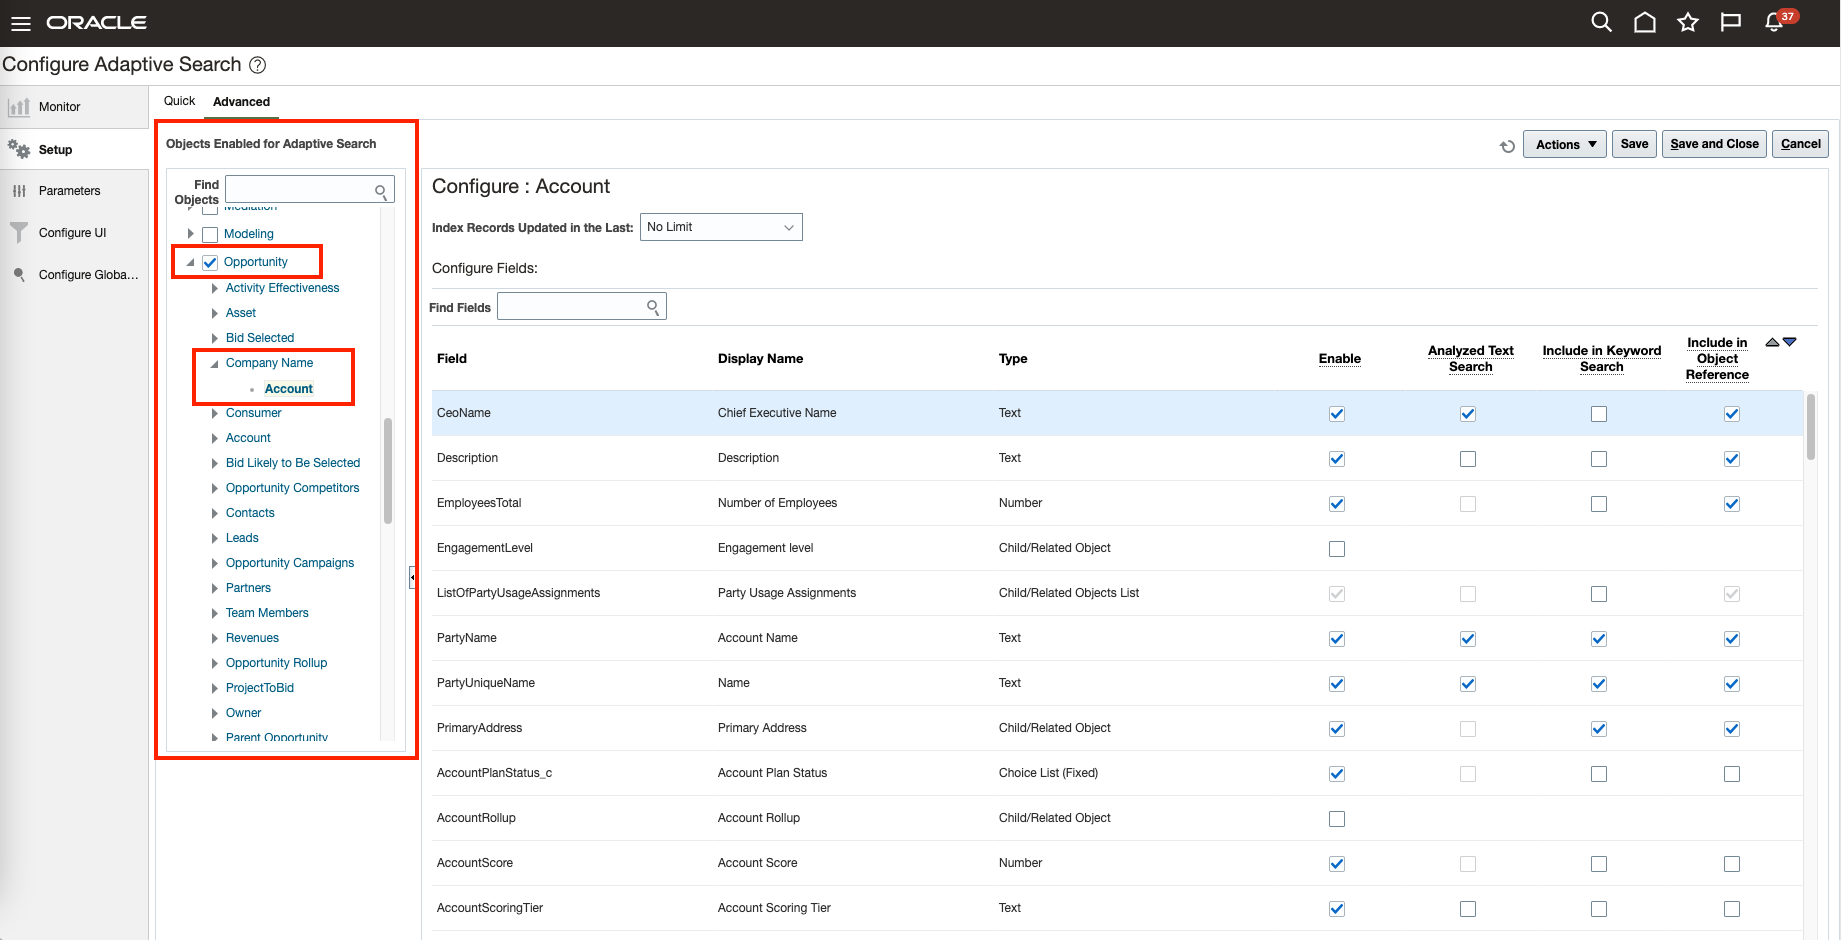Click the fields table vertical scrollbar
The image size is (1841, 940).
(x=1810, y=427)
